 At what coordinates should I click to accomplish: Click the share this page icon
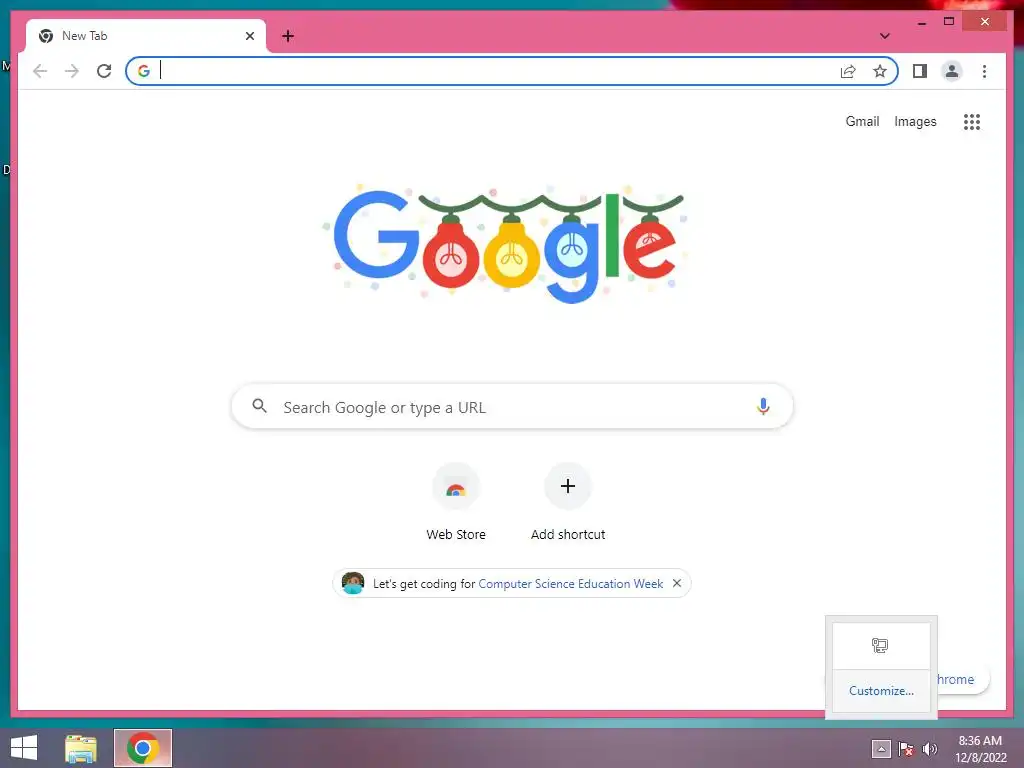click(848, 71)
